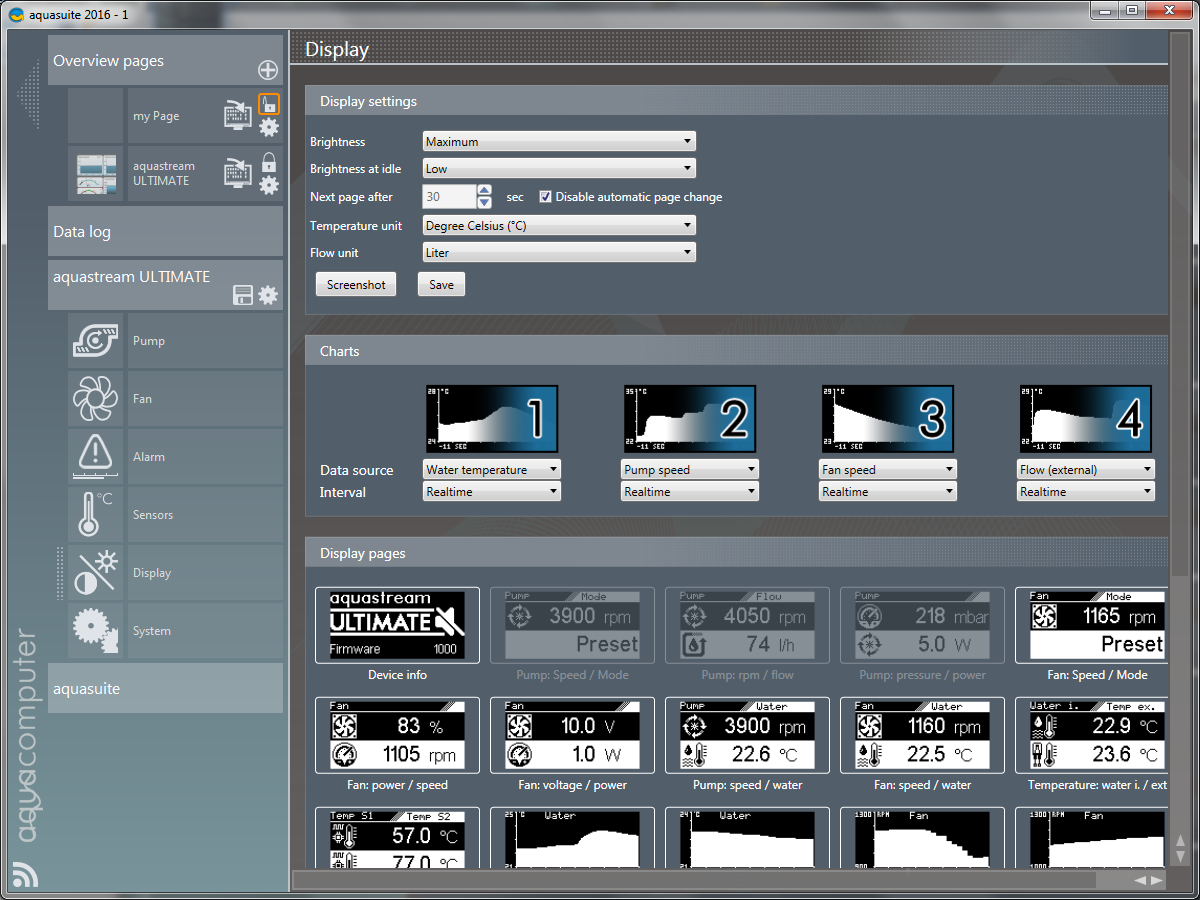Open chart 3 Interval dropdown
Viewport: 1200px width, 900px height.
click(x=888, y=492)
